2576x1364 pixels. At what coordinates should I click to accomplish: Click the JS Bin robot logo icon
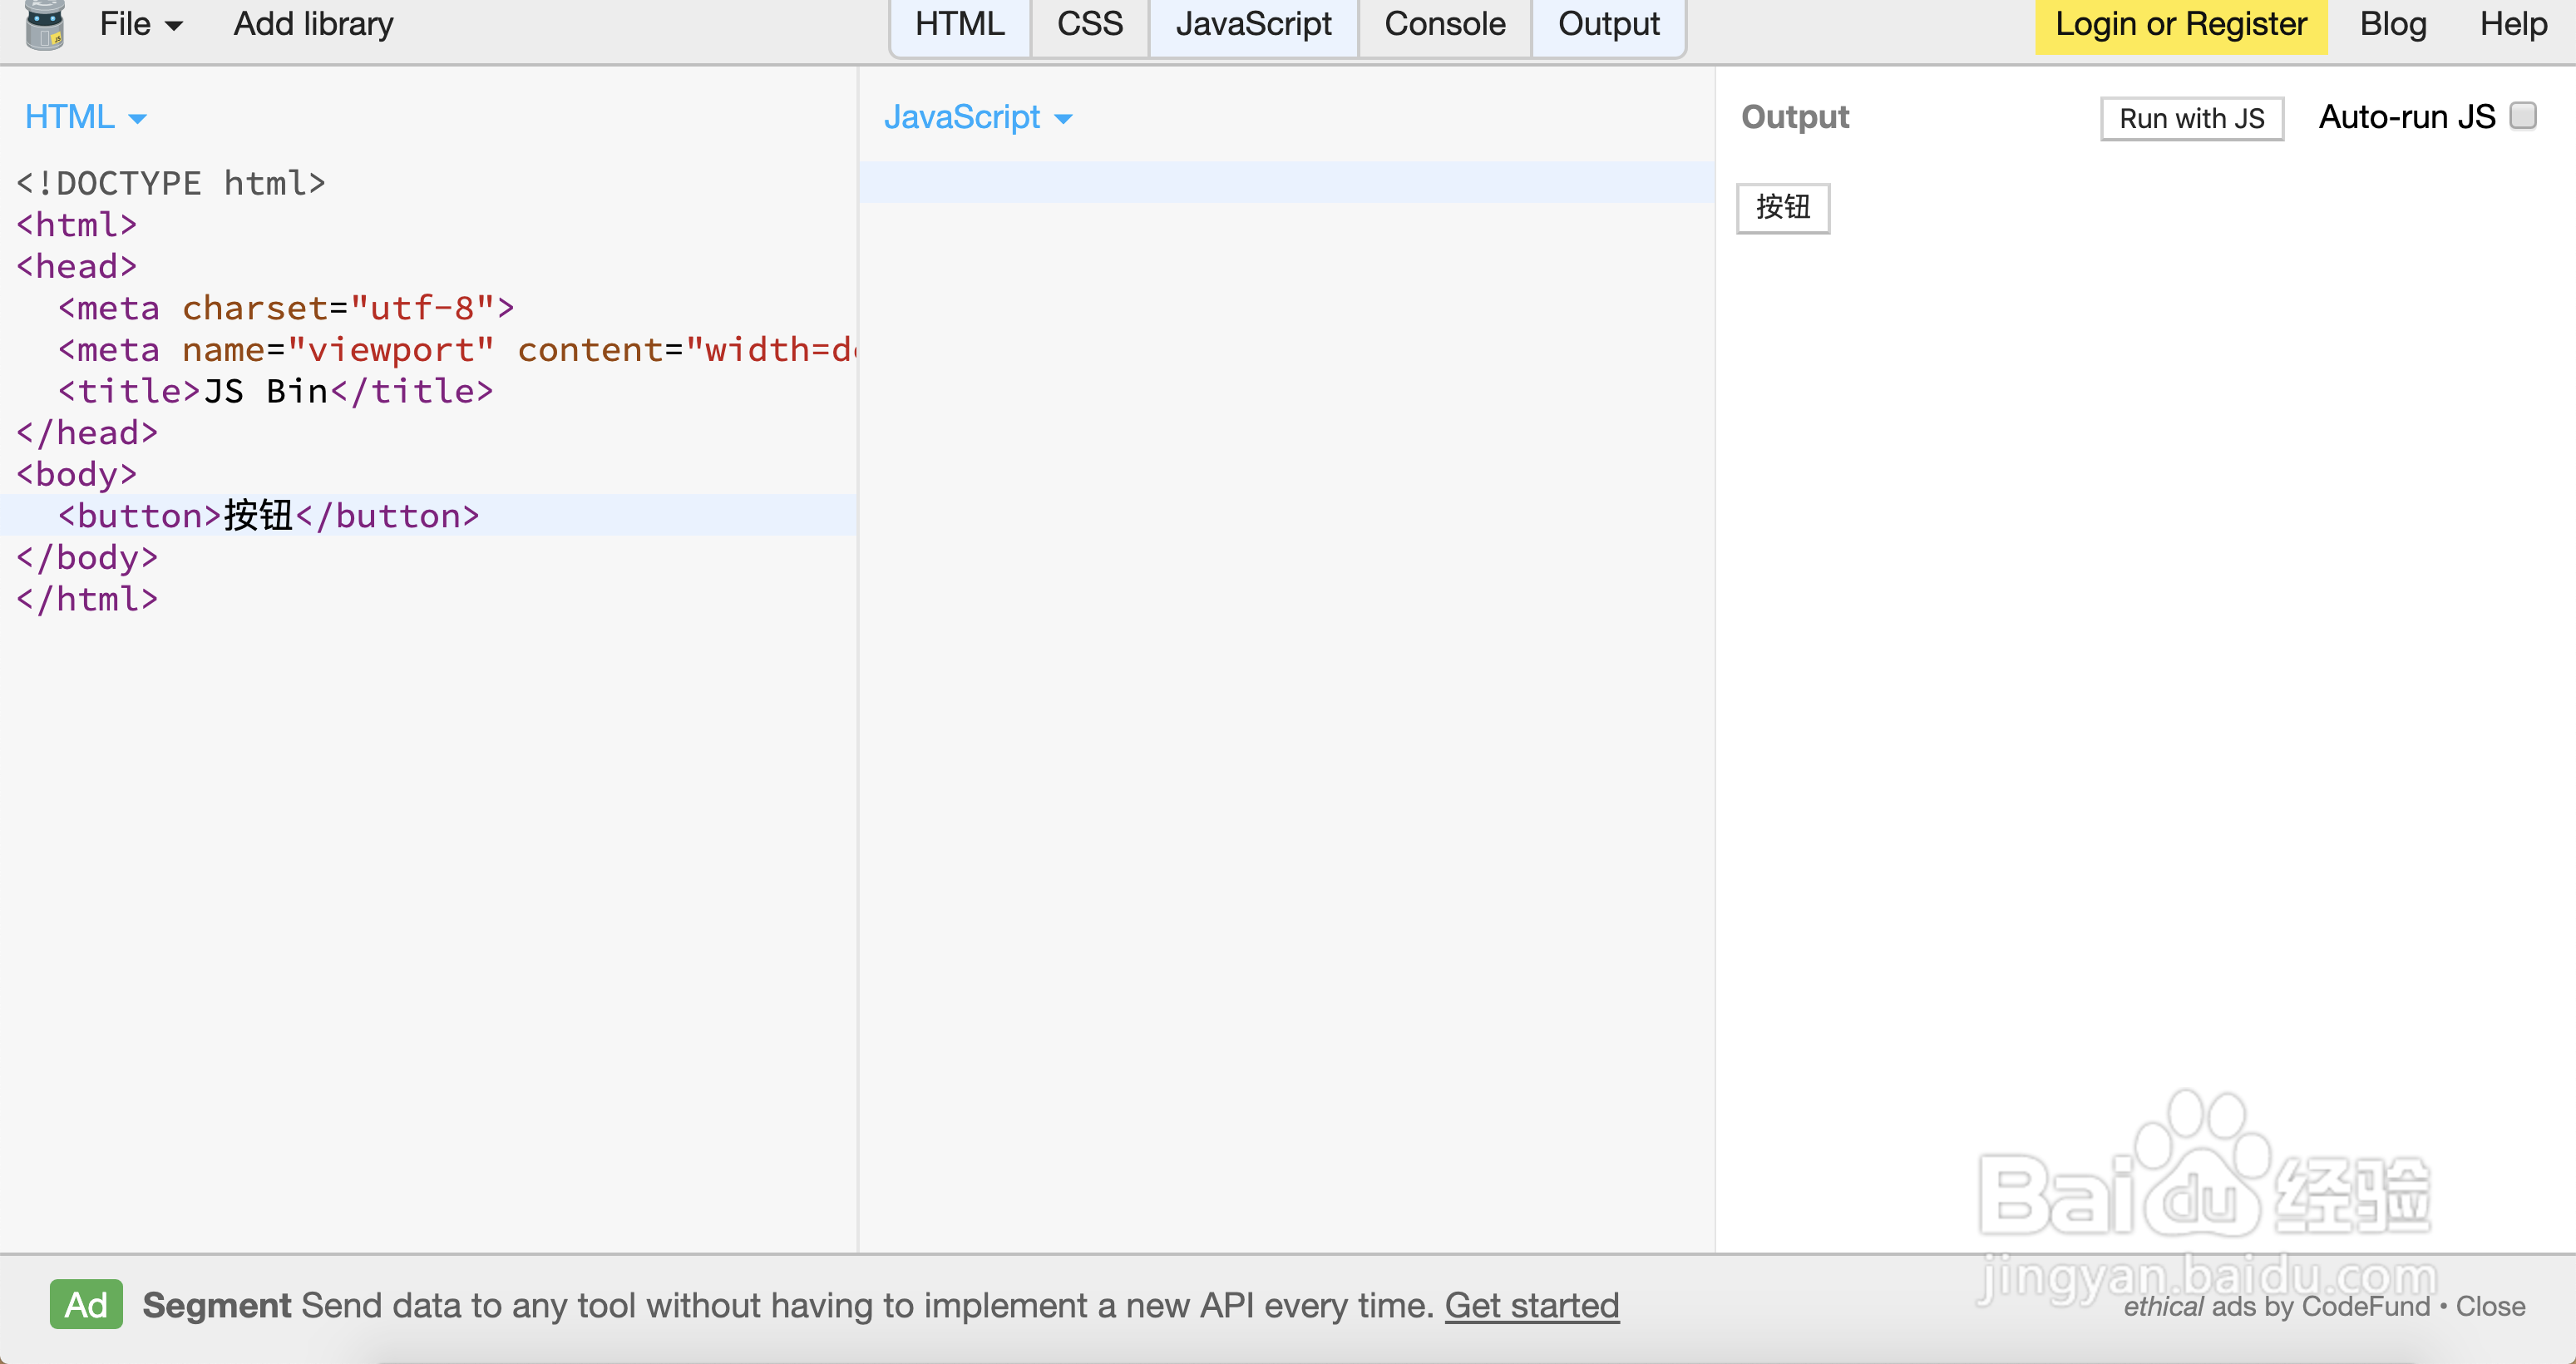coord(44,24)
